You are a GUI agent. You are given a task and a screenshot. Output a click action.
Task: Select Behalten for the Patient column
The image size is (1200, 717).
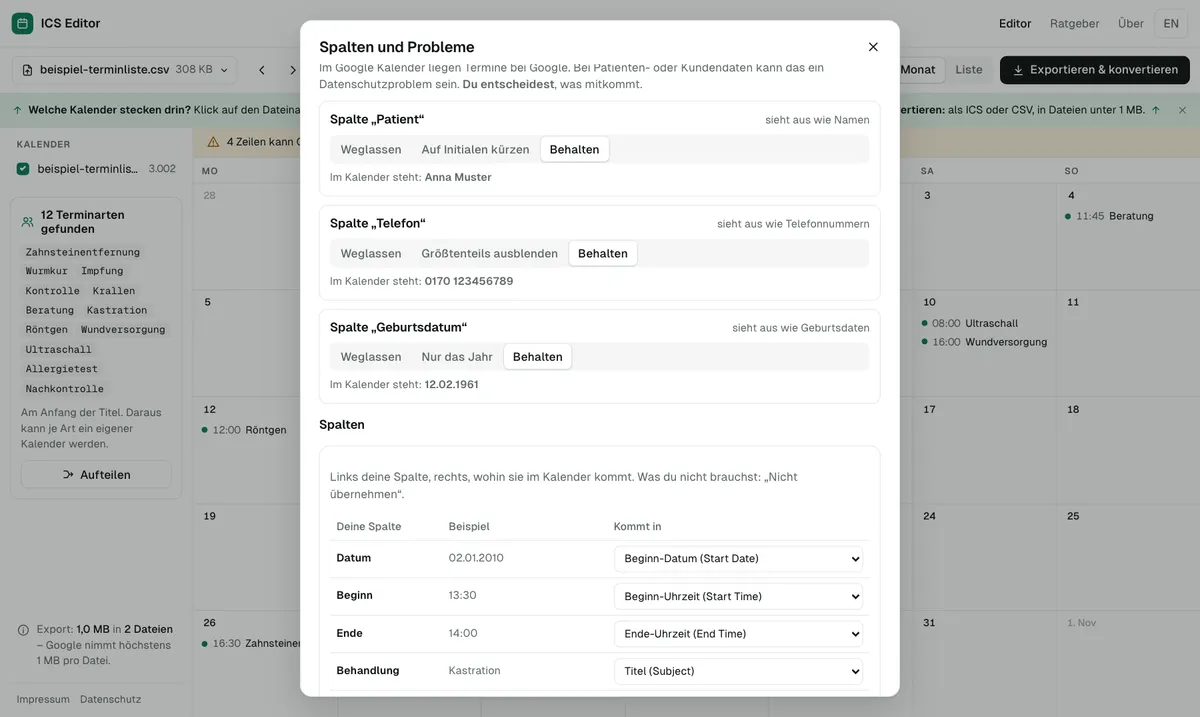pos(575,149)
